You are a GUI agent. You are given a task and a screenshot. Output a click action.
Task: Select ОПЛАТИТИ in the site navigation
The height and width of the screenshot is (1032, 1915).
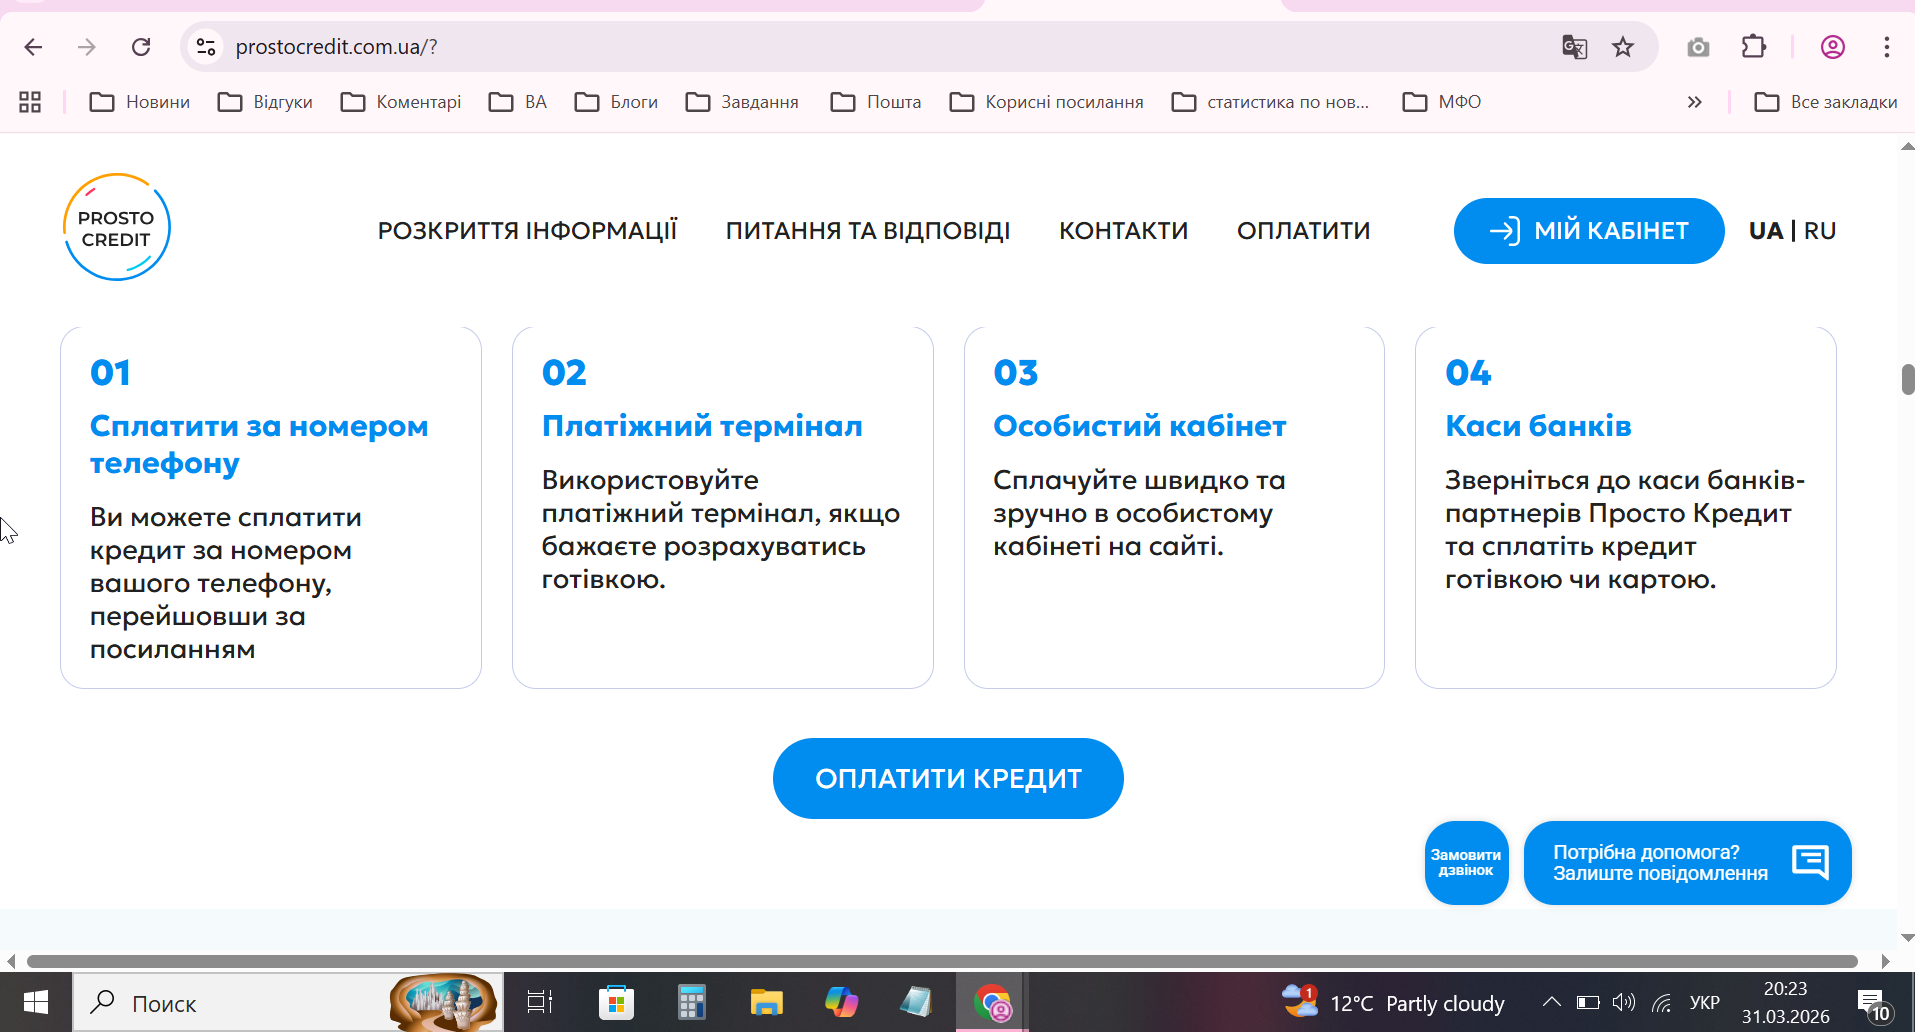coord(1303,231)
